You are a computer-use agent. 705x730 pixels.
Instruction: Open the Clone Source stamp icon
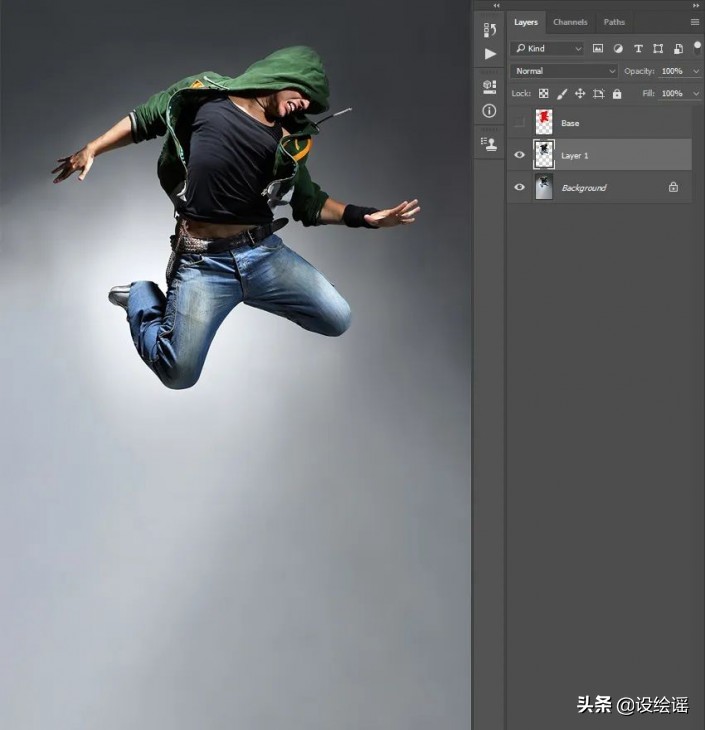(489, 143)
